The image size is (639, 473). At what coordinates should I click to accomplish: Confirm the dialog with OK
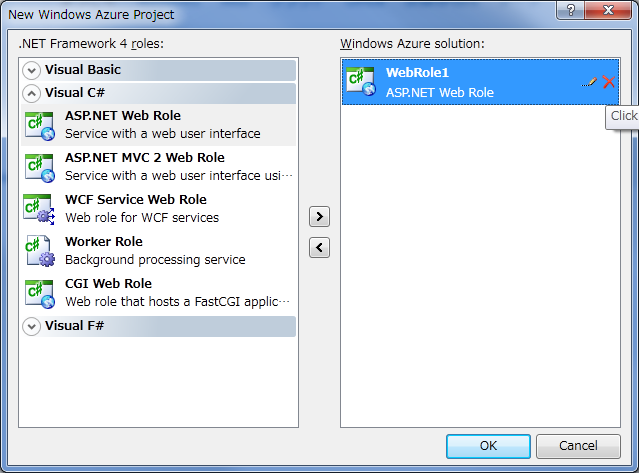coord(488,446)
